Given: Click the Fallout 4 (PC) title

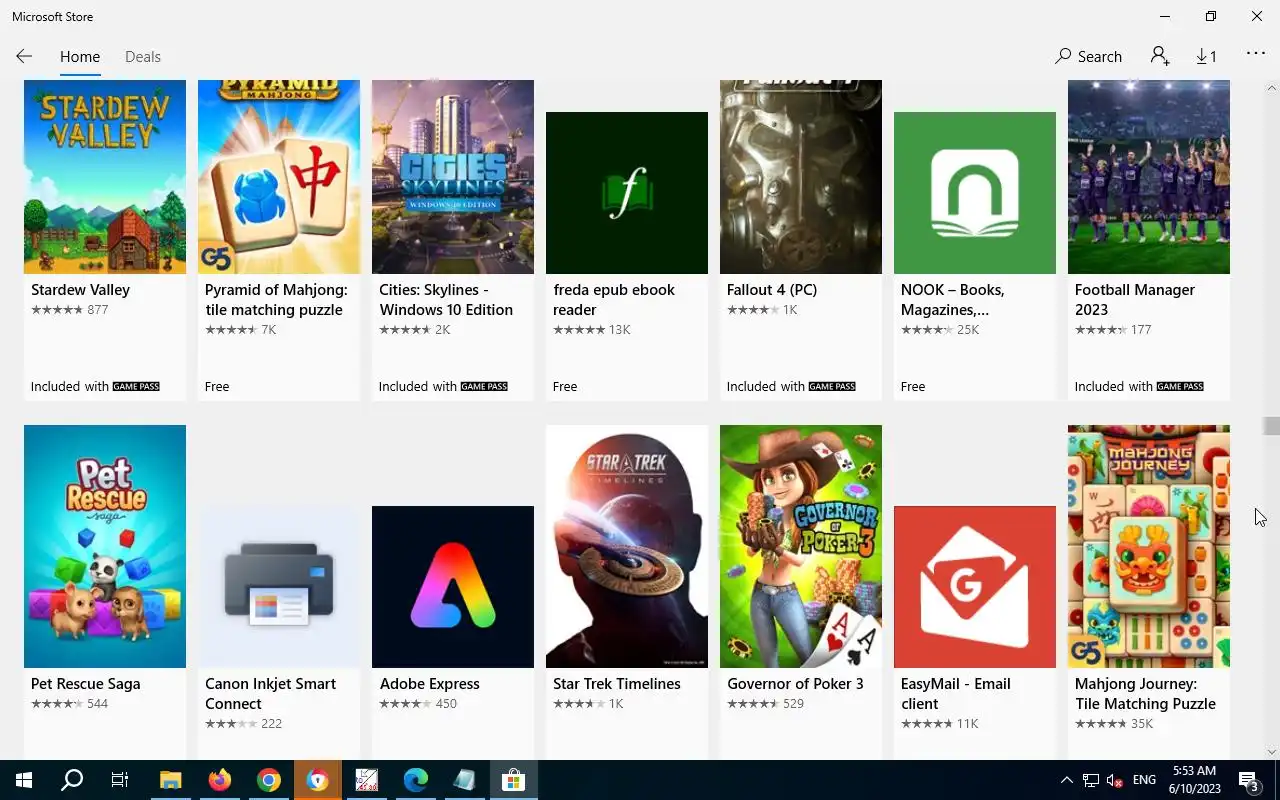Looking at the screenshot, I should 772,290.
